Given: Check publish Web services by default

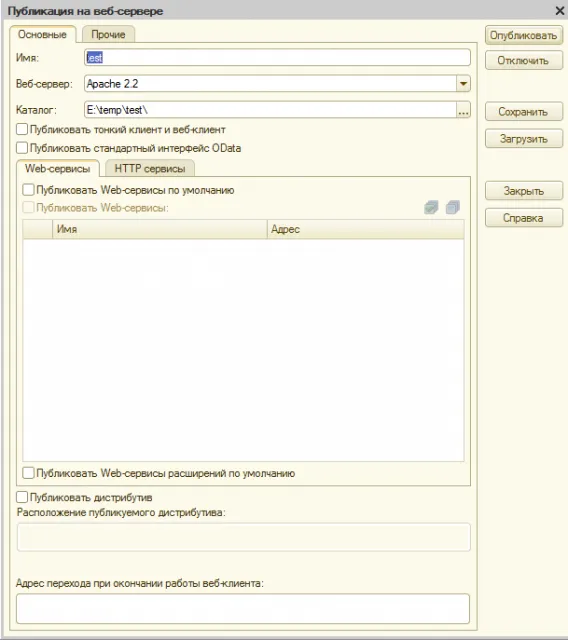Looking at the screenshot, I should [x=29, y=190].
